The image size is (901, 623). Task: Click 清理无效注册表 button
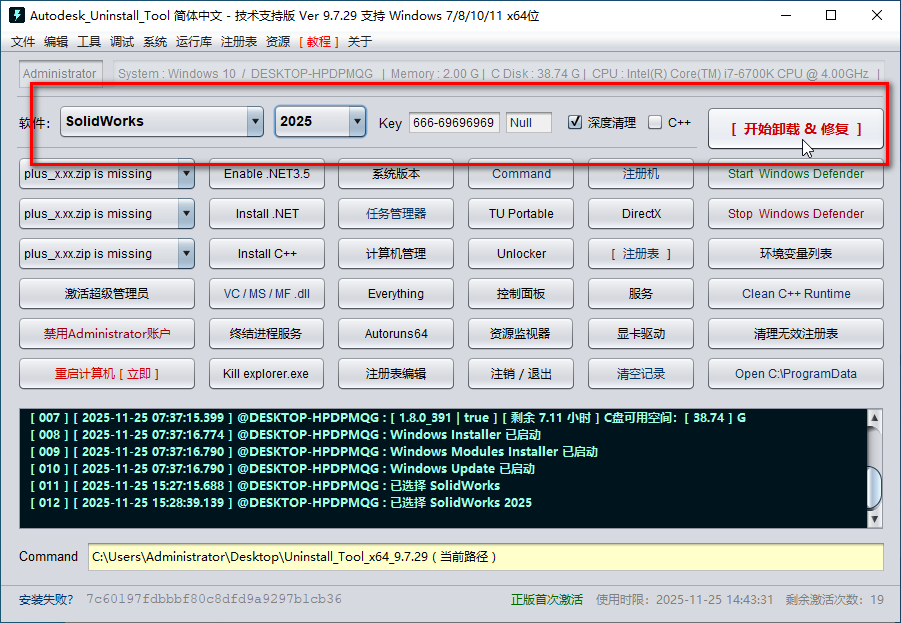(x=796, y=333)
